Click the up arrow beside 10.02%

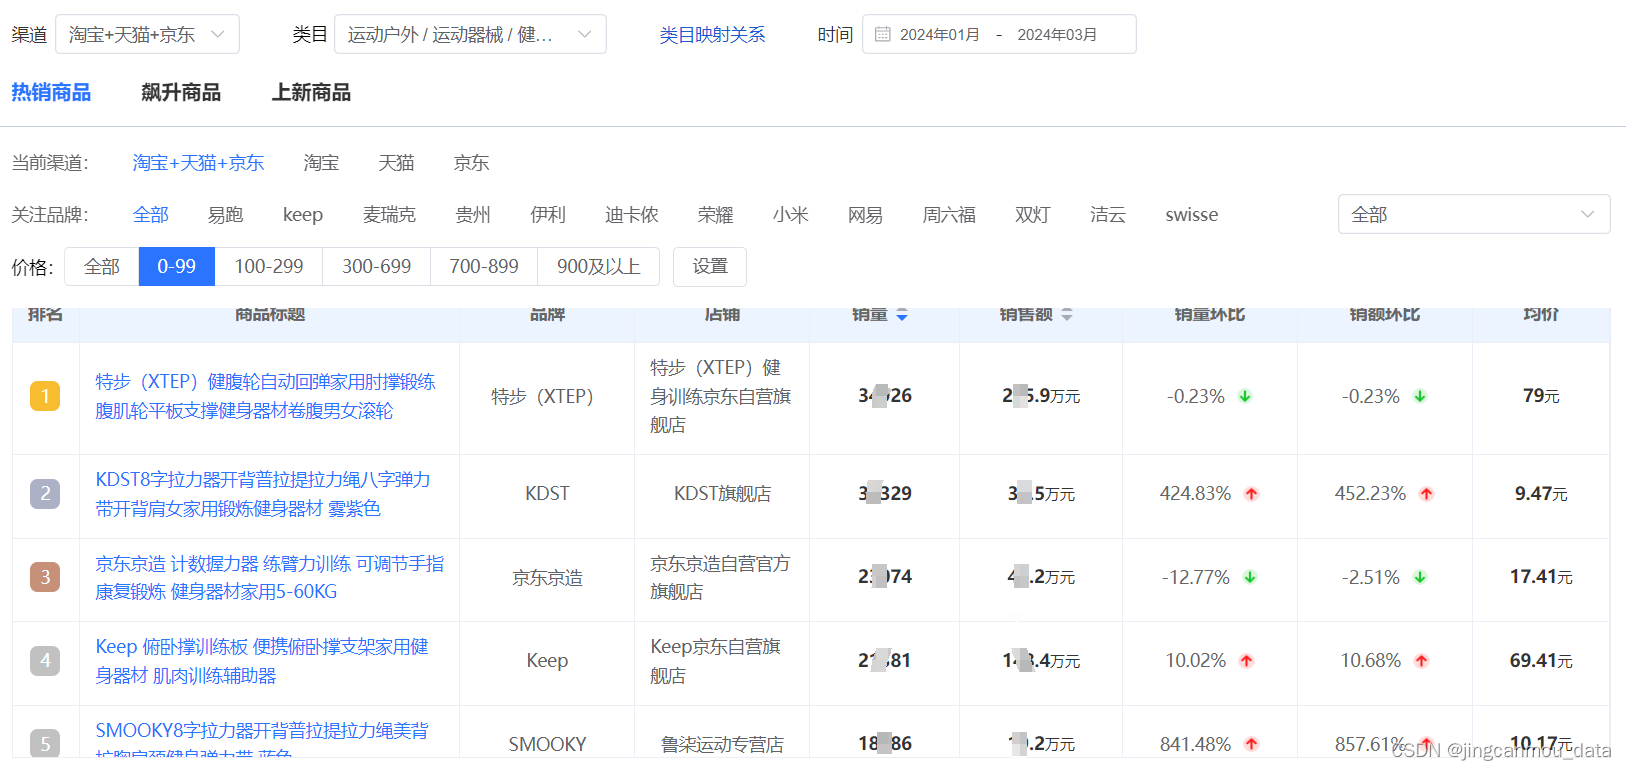click(x=1246, y=661)
